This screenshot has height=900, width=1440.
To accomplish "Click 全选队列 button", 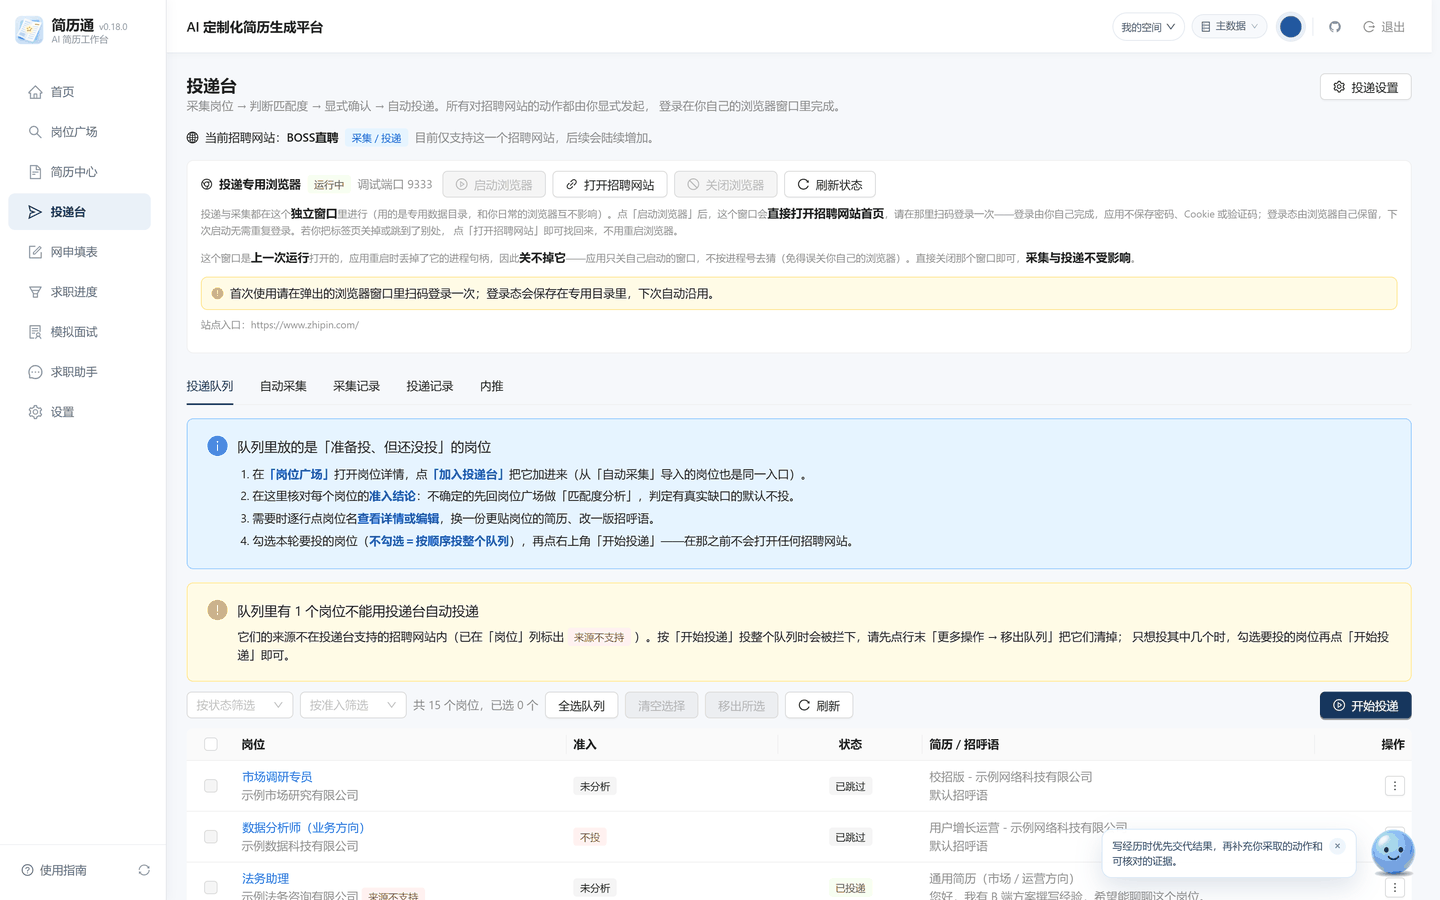I will point(581,705).
